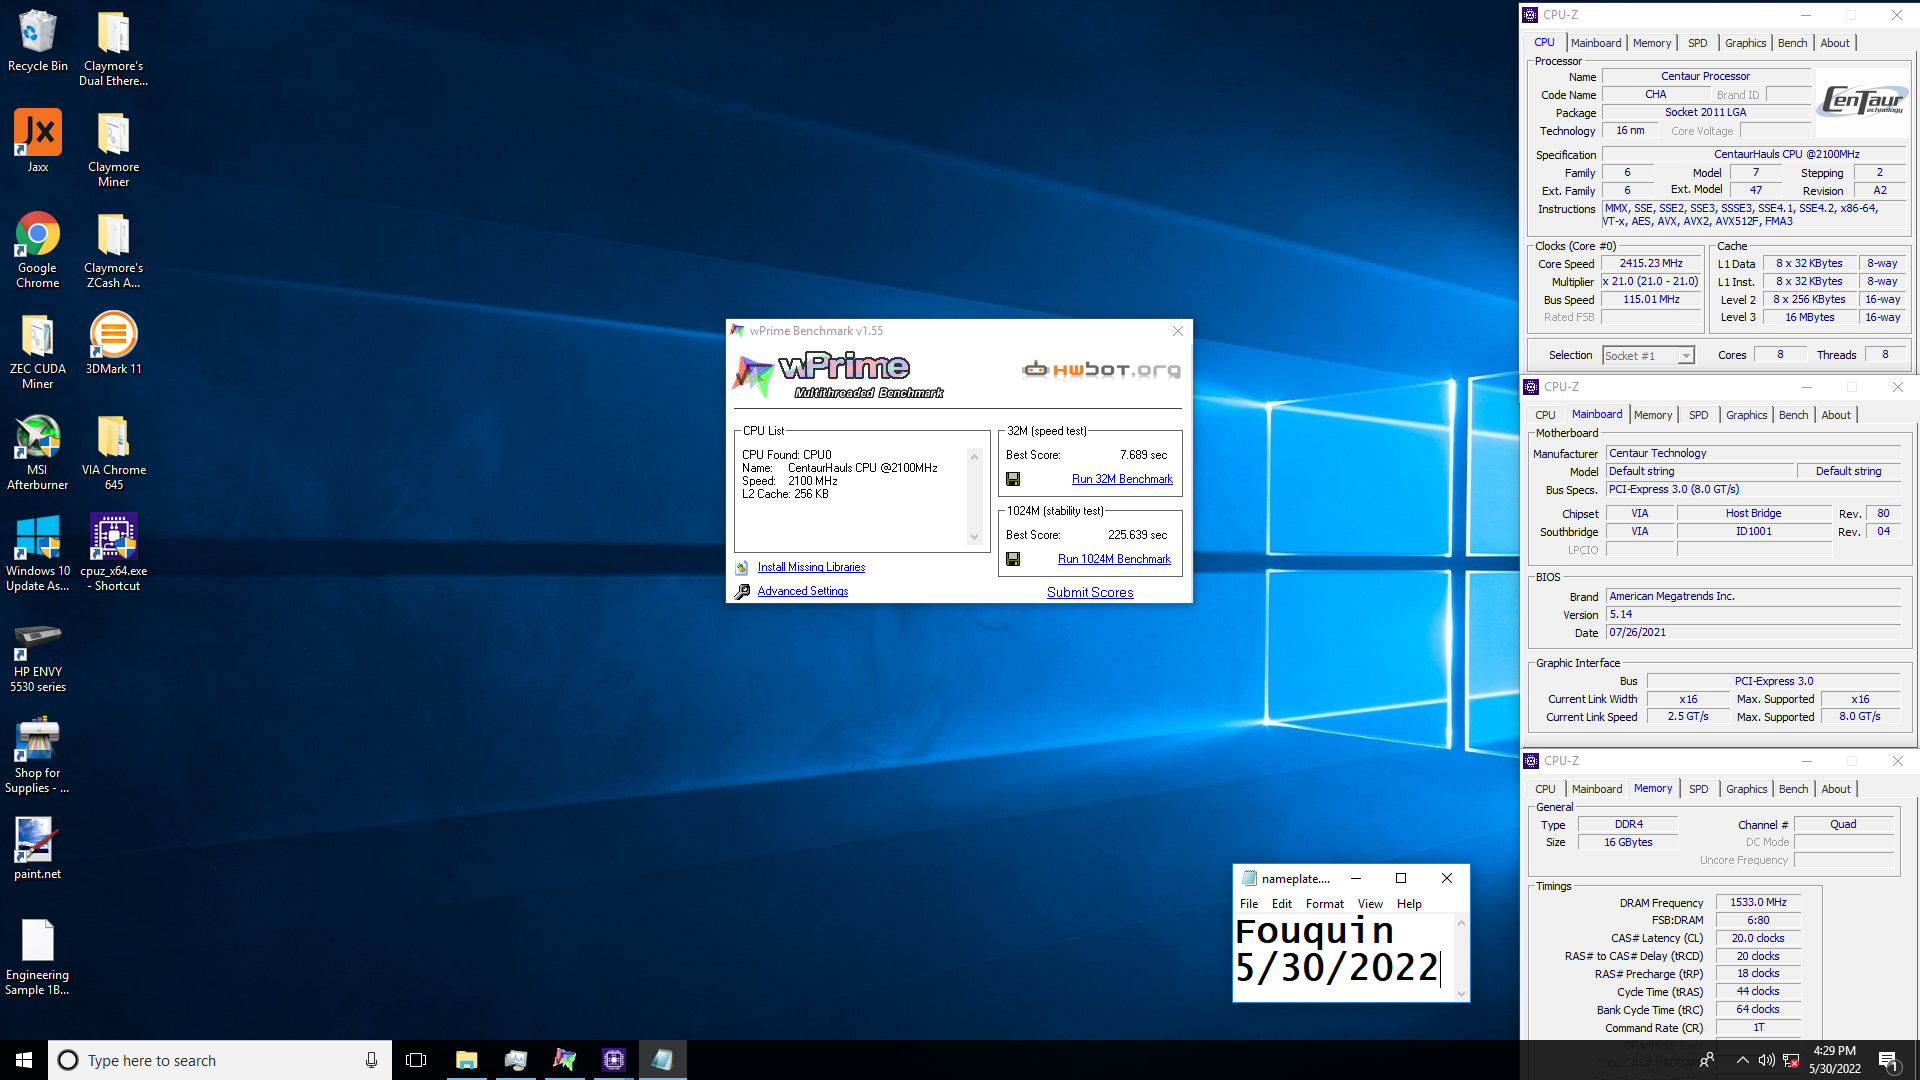Image resolution: width=1920 pixels, height=1080 pixels.
Task: Click the BIOS Date value 07/26/2021
Action: [x=1752, y=633]
